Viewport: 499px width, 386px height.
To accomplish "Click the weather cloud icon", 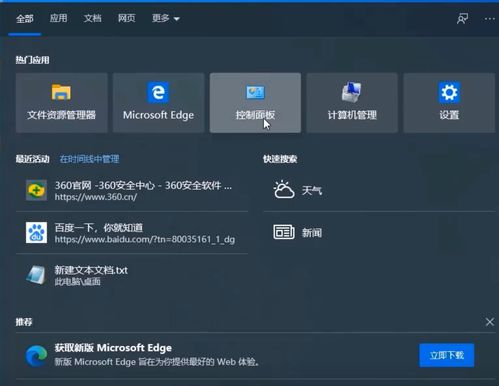I will 284,190.
